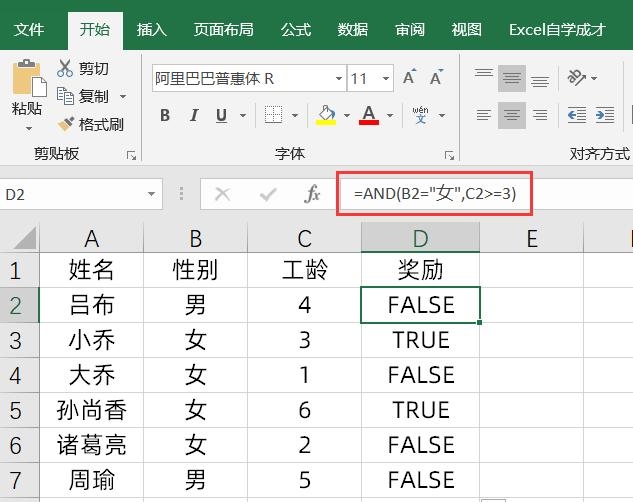Toggle Italic formatting

194,115
